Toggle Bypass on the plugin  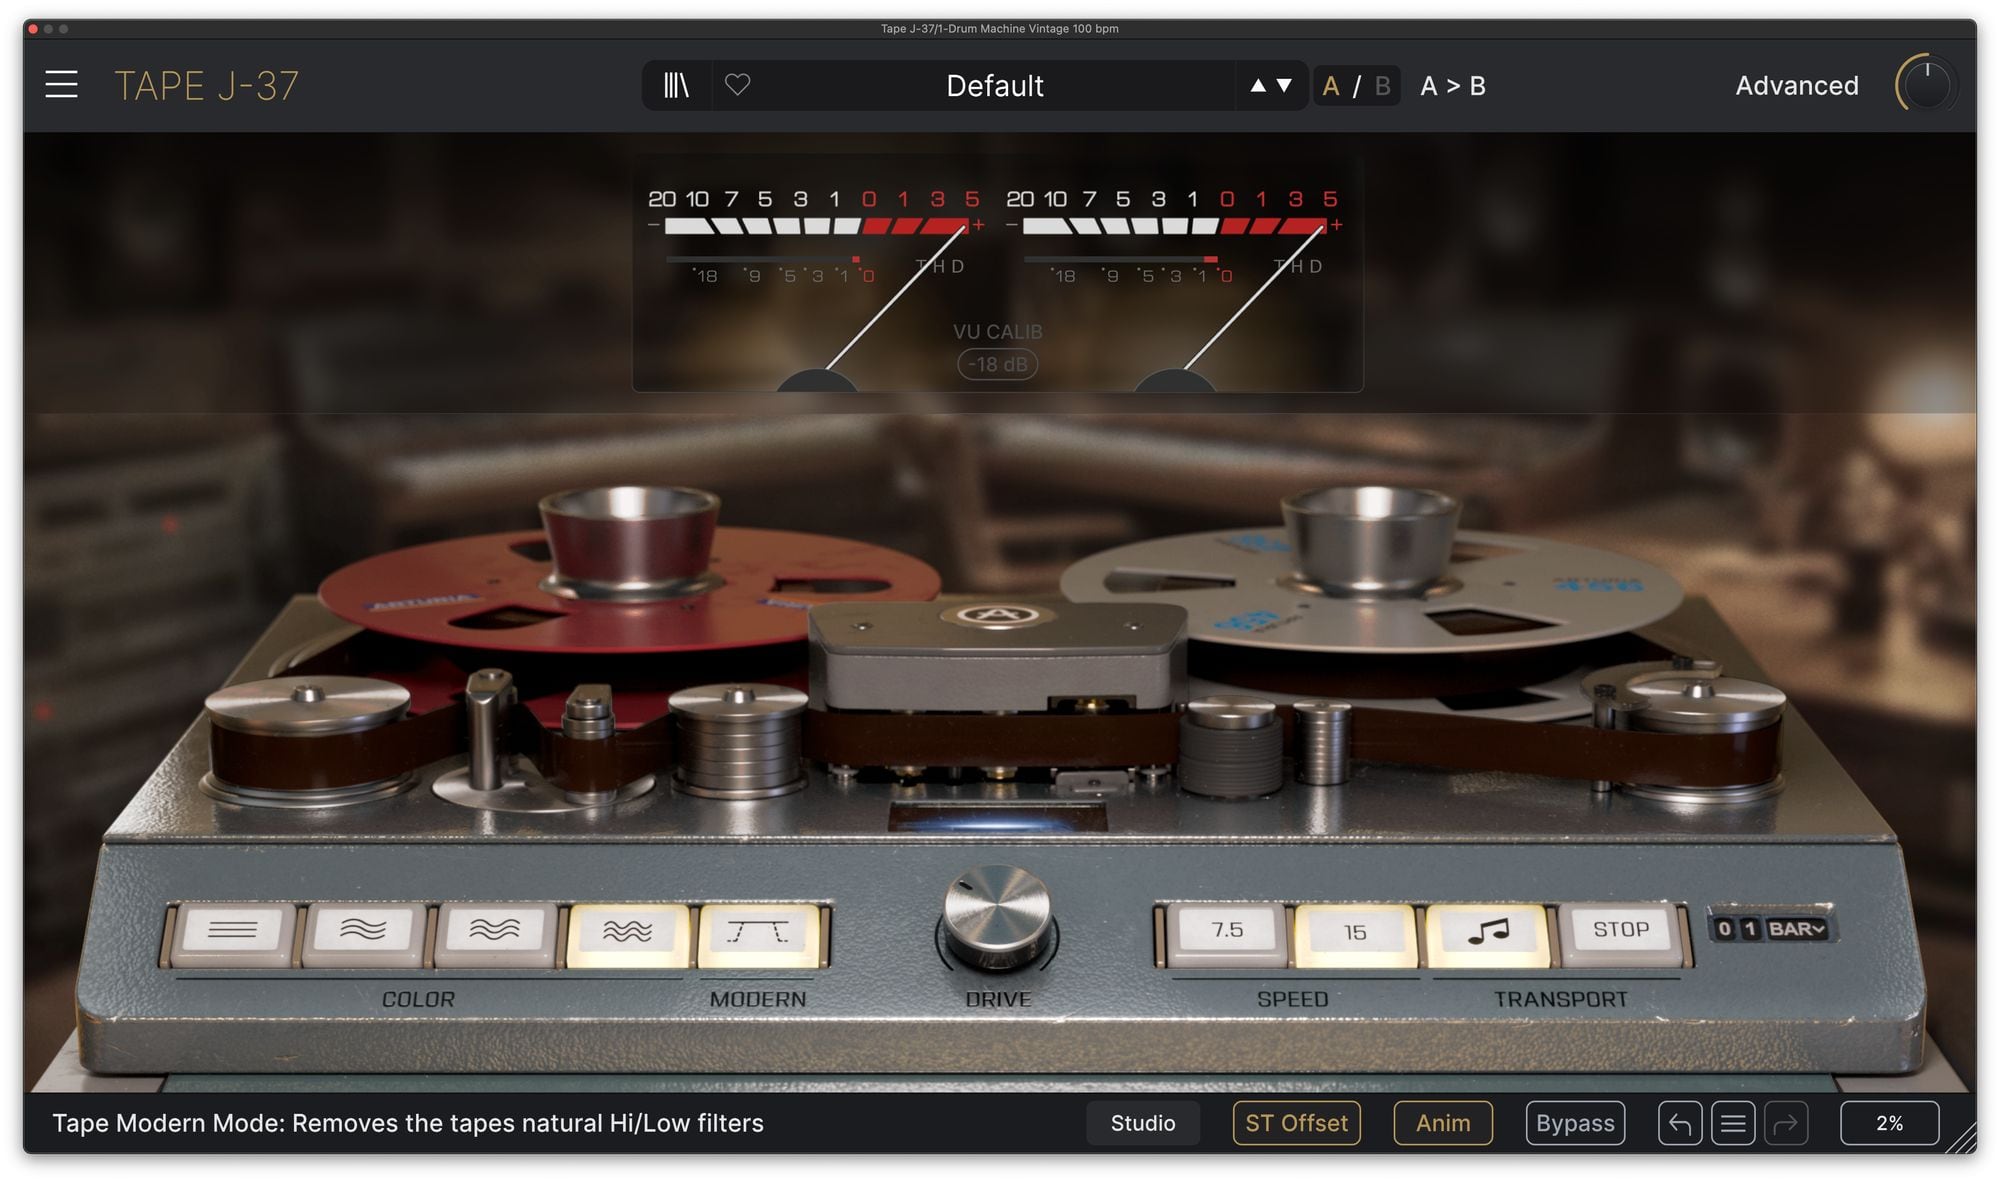click(x=1575, y=1123)
